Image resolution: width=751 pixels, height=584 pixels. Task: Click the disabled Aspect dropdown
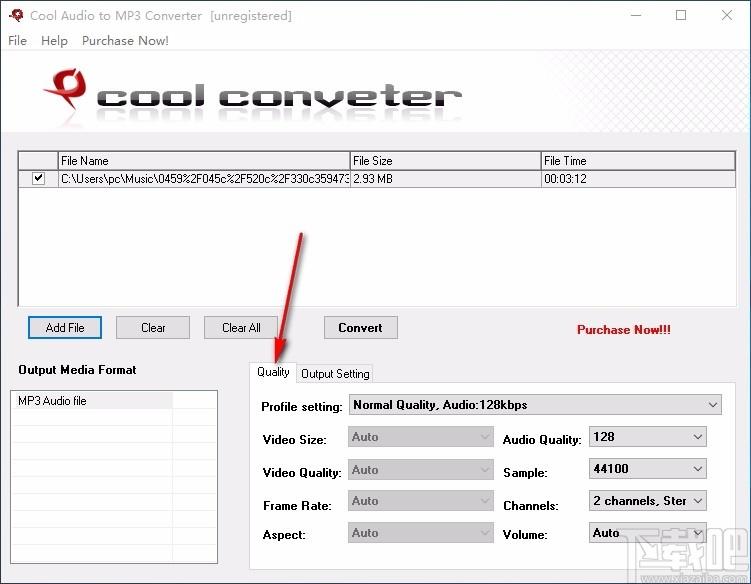pos(421,533)
